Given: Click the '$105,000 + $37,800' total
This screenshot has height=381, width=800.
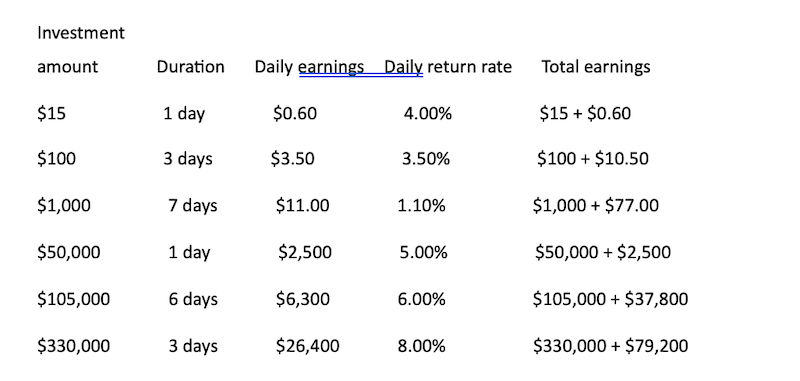Looking at the screenshot, I should click(x=610, y=299).
